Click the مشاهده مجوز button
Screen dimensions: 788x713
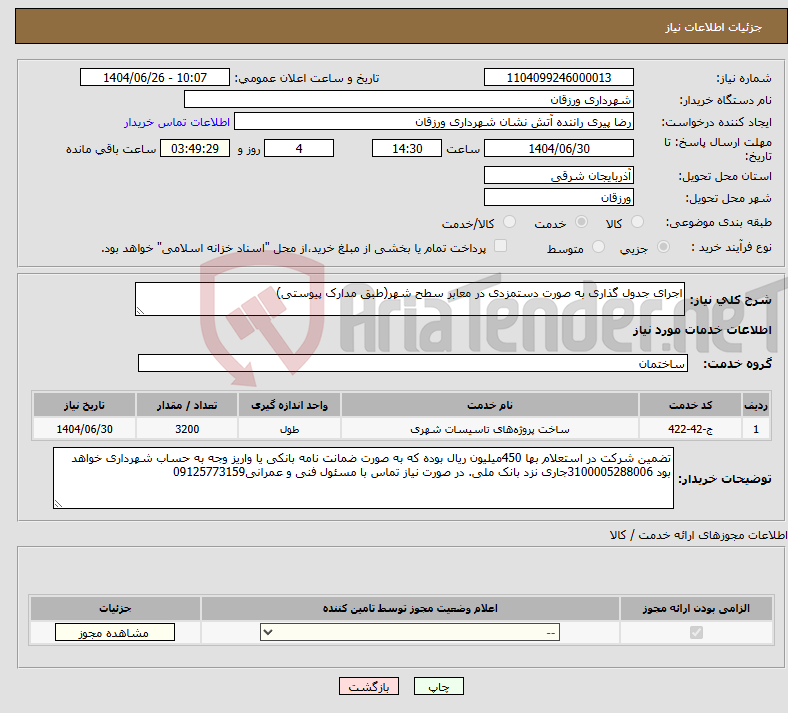[x=115, y=632]
